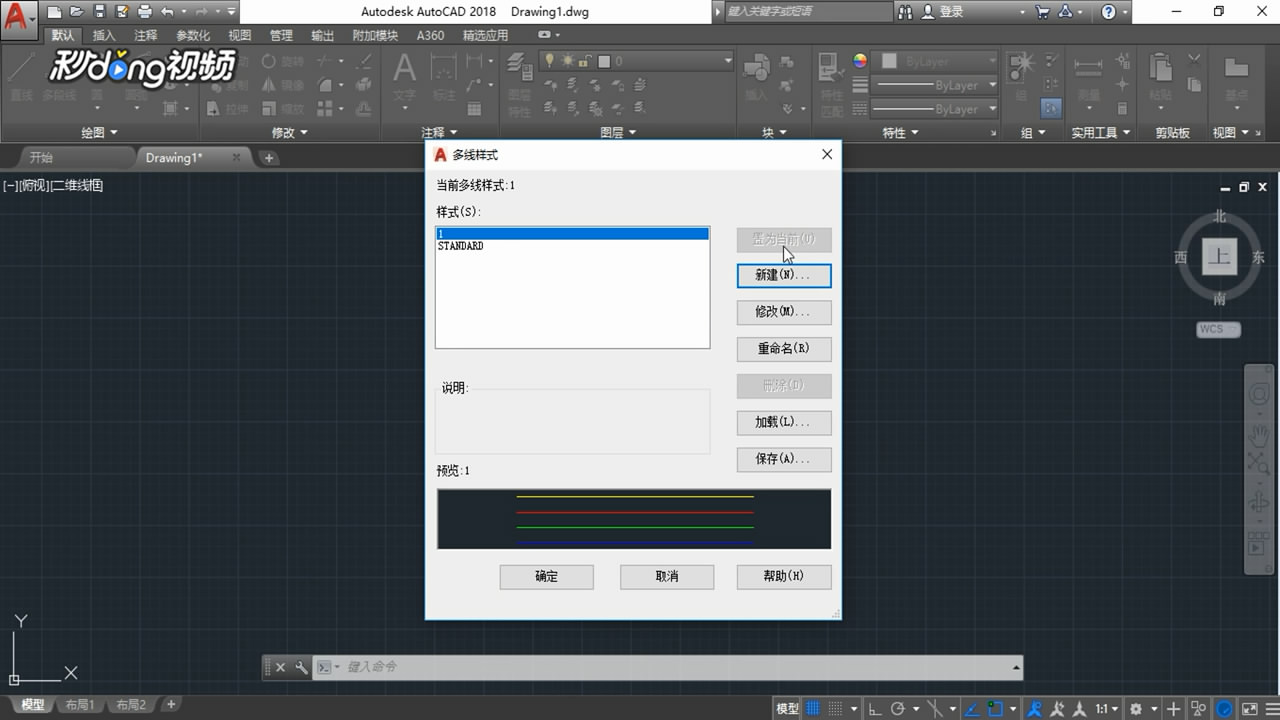Switch to the A360 ribbon tab
1280x720 pixels.
tap(430, 35)
